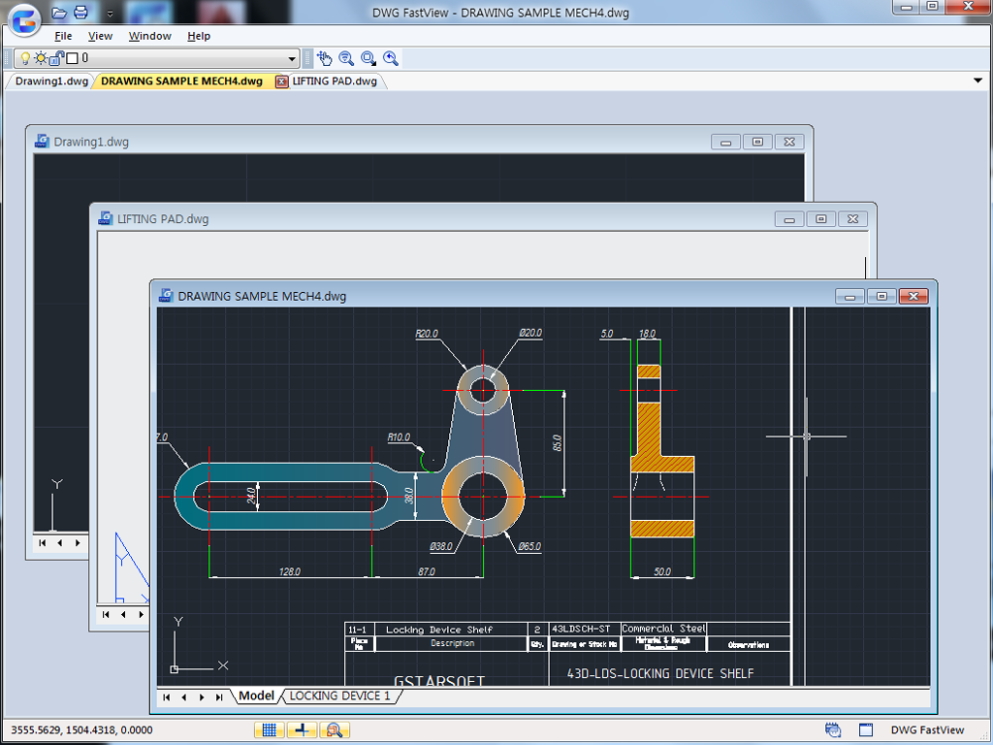Click the 50.0 dimension in section view
Viewport: 993px width, 745px height.
662,571
